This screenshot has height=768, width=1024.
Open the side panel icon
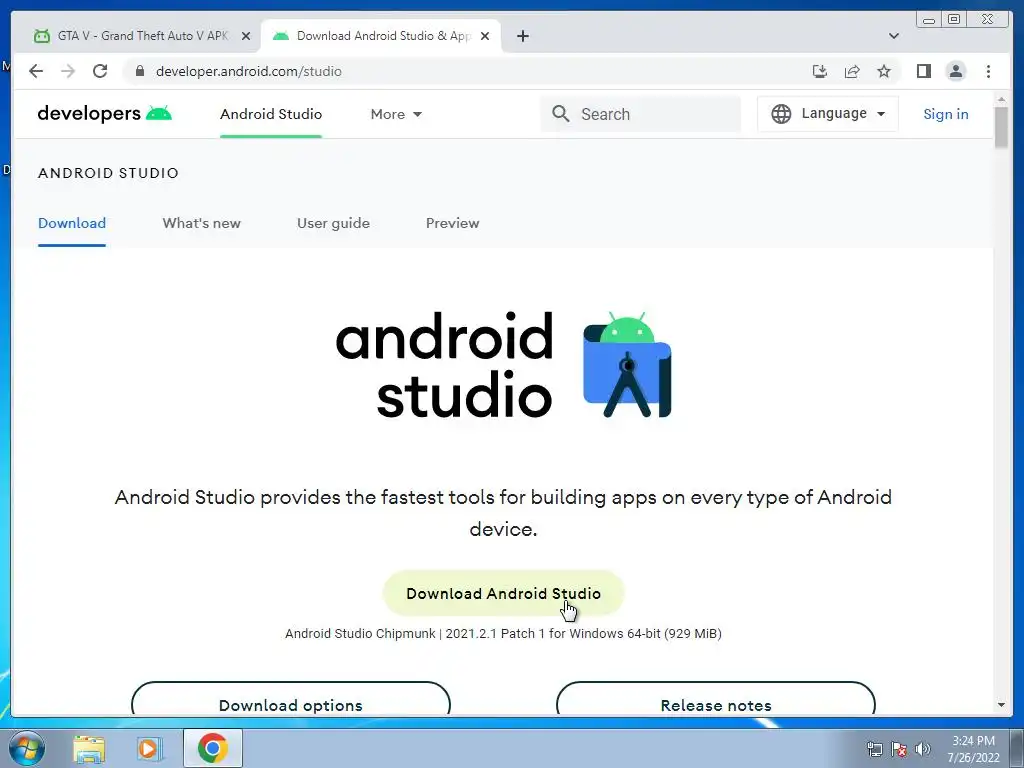pos(923,71)
